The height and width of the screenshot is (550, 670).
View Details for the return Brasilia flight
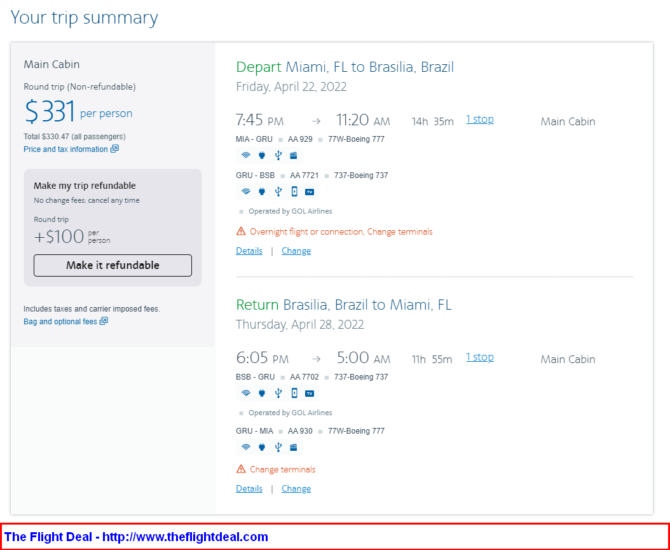(249, 488)
